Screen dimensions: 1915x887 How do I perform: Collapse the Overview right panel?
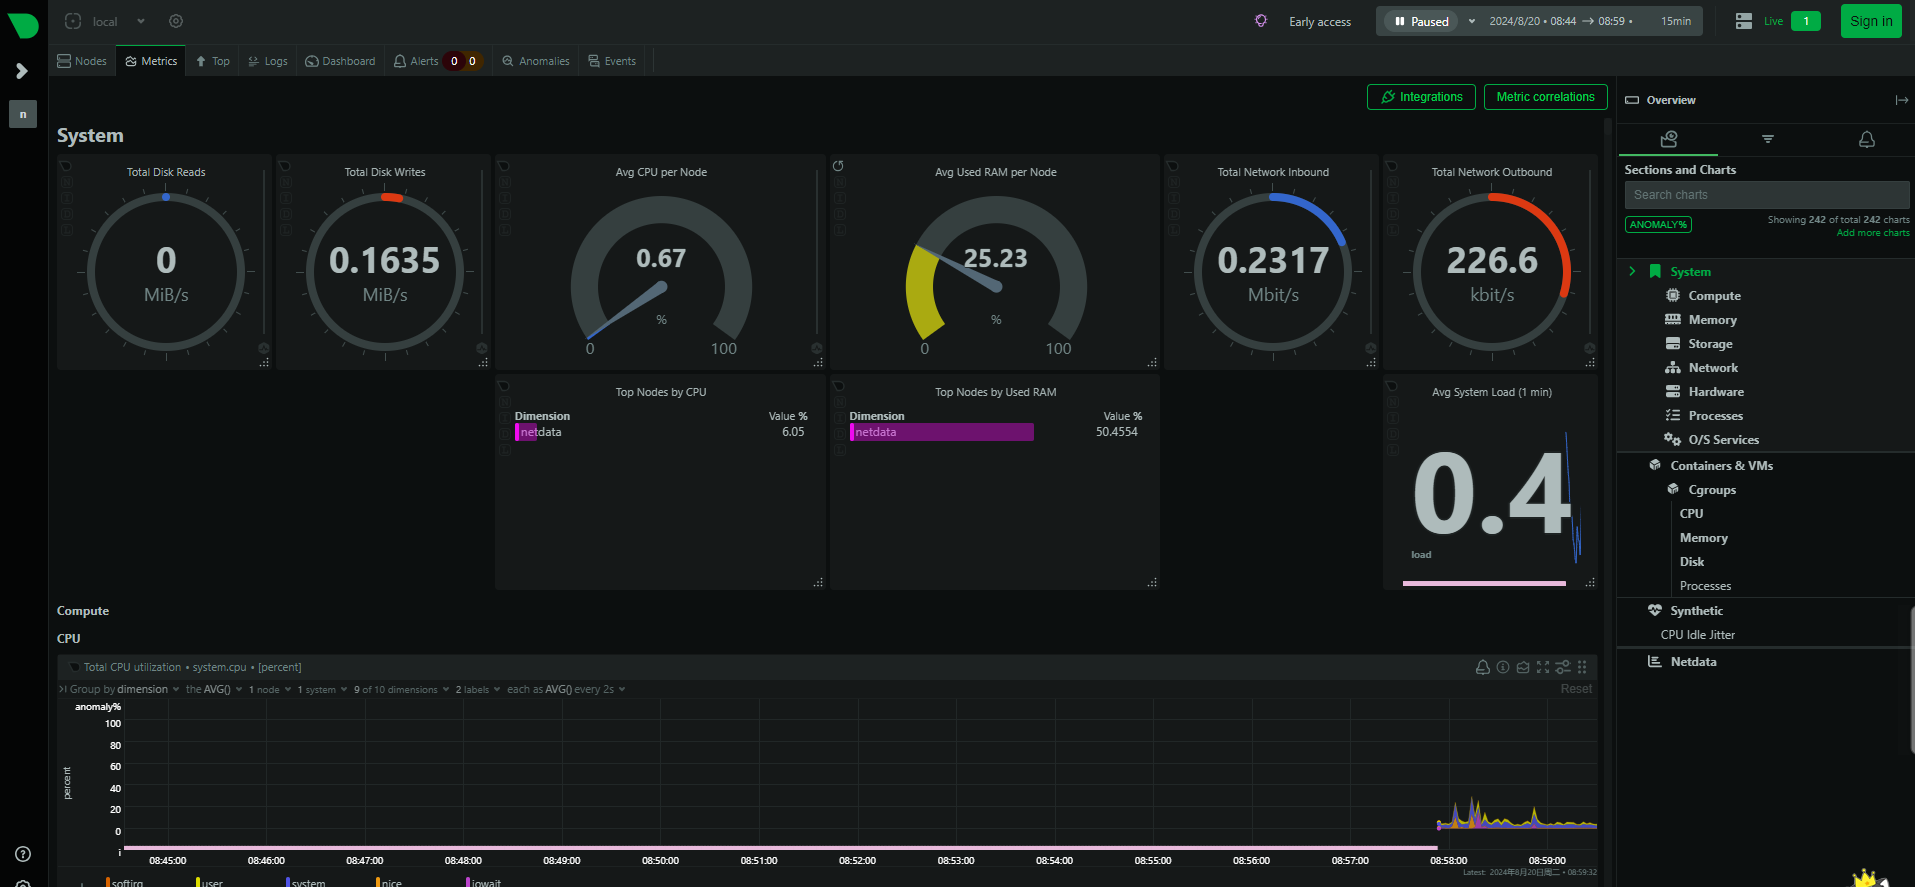click(1901, 100)
